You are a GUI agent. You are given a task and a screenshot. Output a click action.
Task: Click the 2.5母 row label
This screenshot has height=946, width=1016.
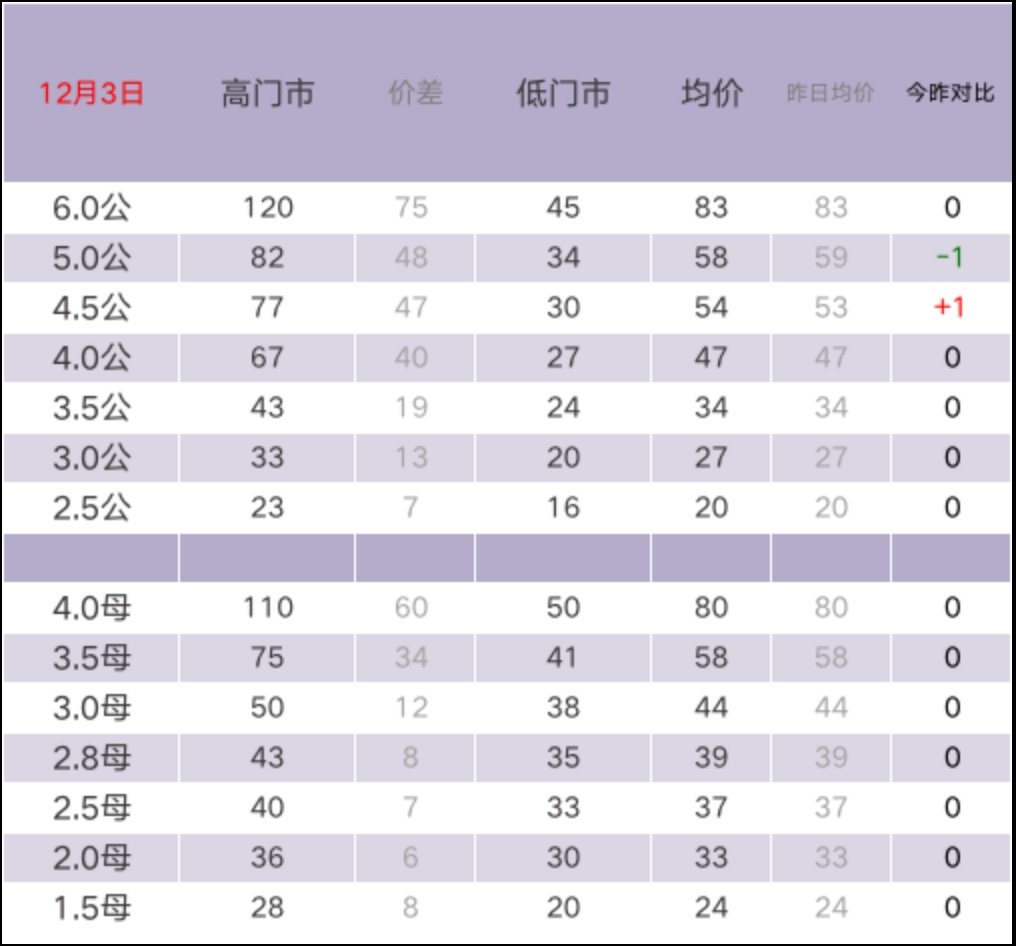(91, 807)
